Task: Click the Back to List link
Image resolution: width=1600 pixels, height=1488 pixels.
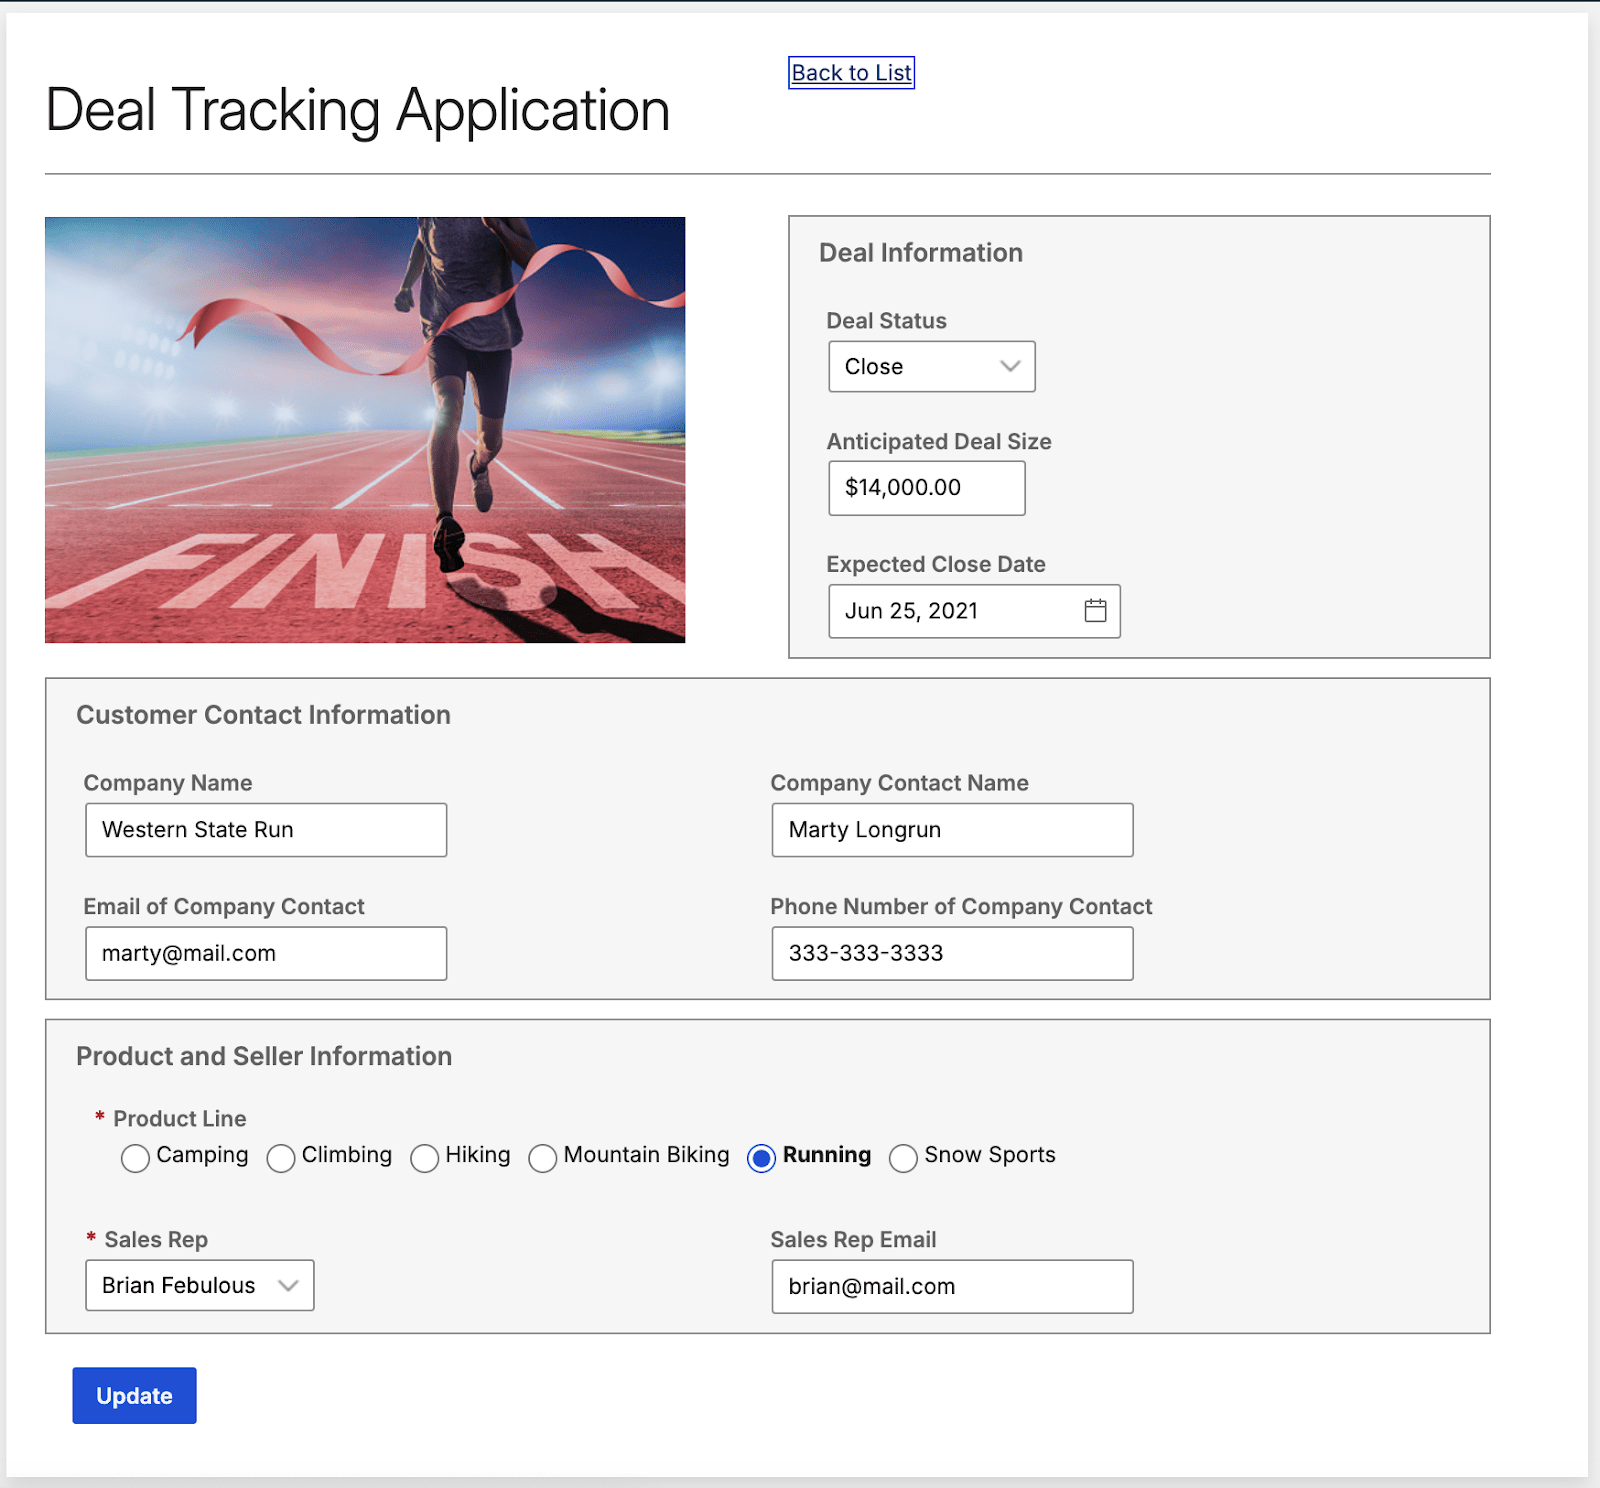Action: pyautogui.click(x=850, y=72)
